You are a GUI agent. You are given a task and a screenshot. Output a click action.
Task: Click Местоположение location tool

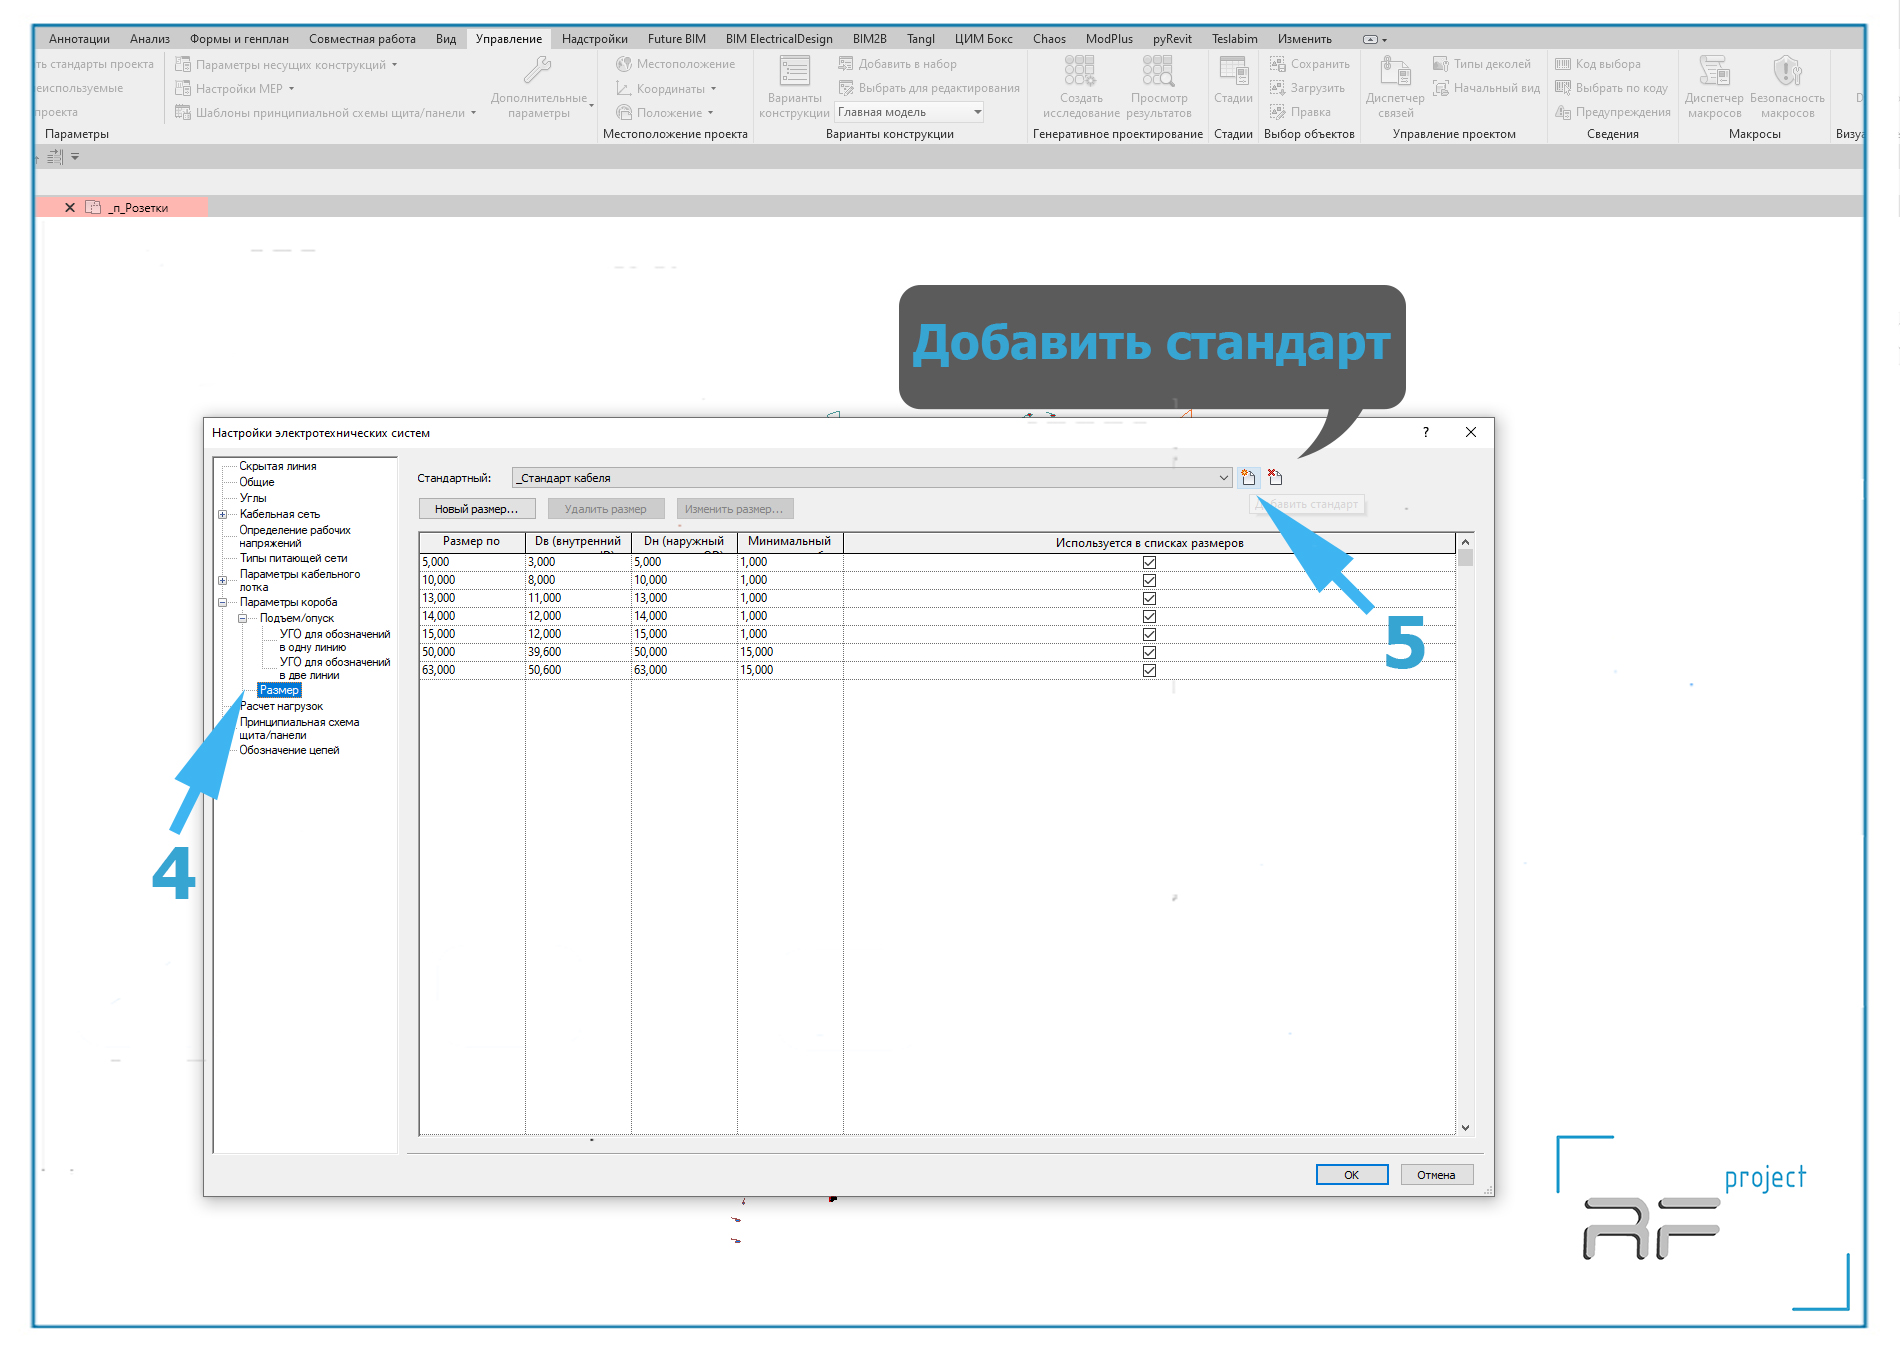(x=676, y=64)
